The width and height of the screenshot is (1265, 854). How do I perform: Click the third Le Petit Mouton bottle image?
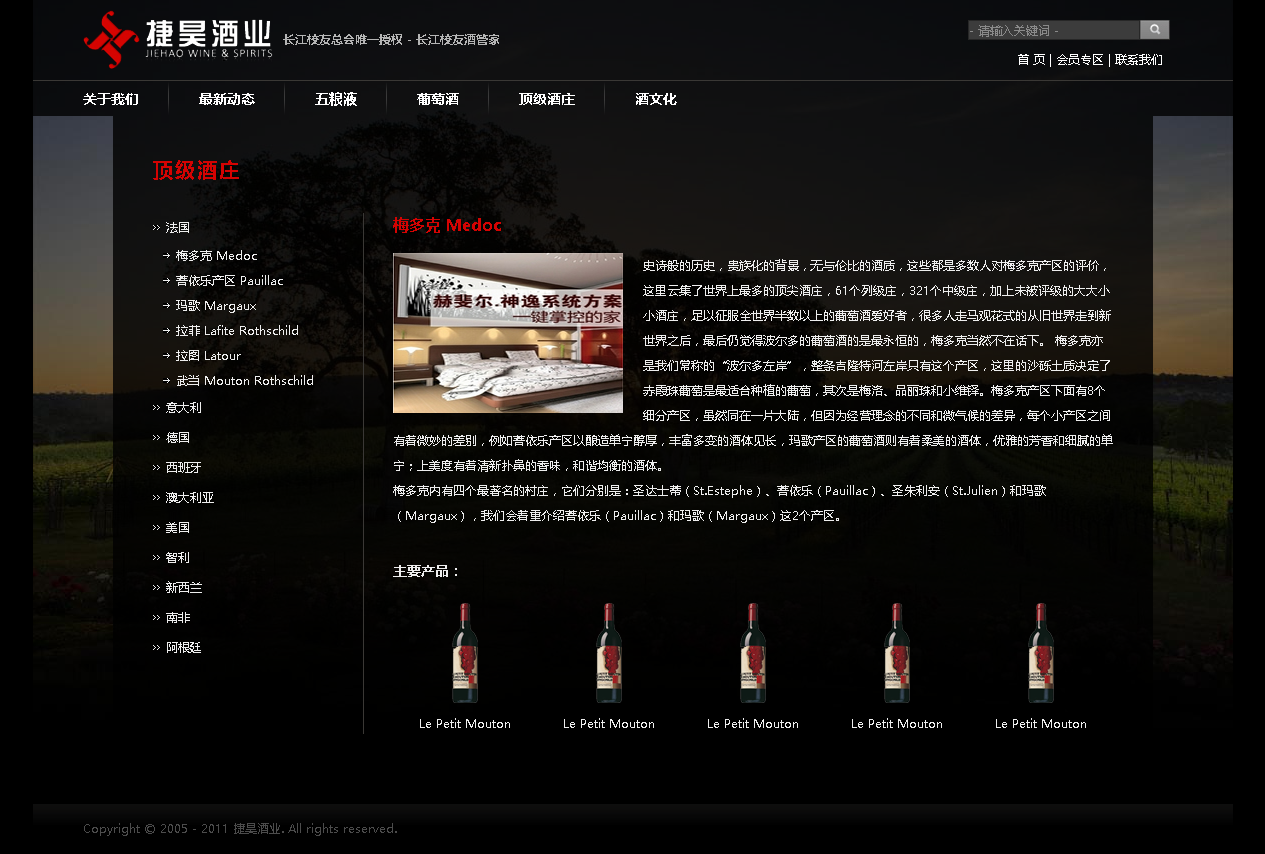point(753,653)
